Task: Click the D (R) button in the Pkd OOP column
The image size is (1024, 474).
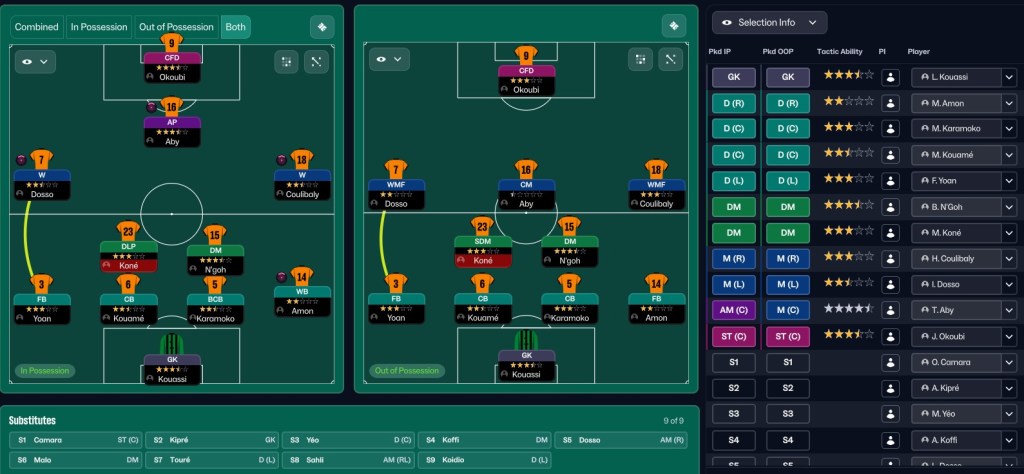Action: (788, 103)
